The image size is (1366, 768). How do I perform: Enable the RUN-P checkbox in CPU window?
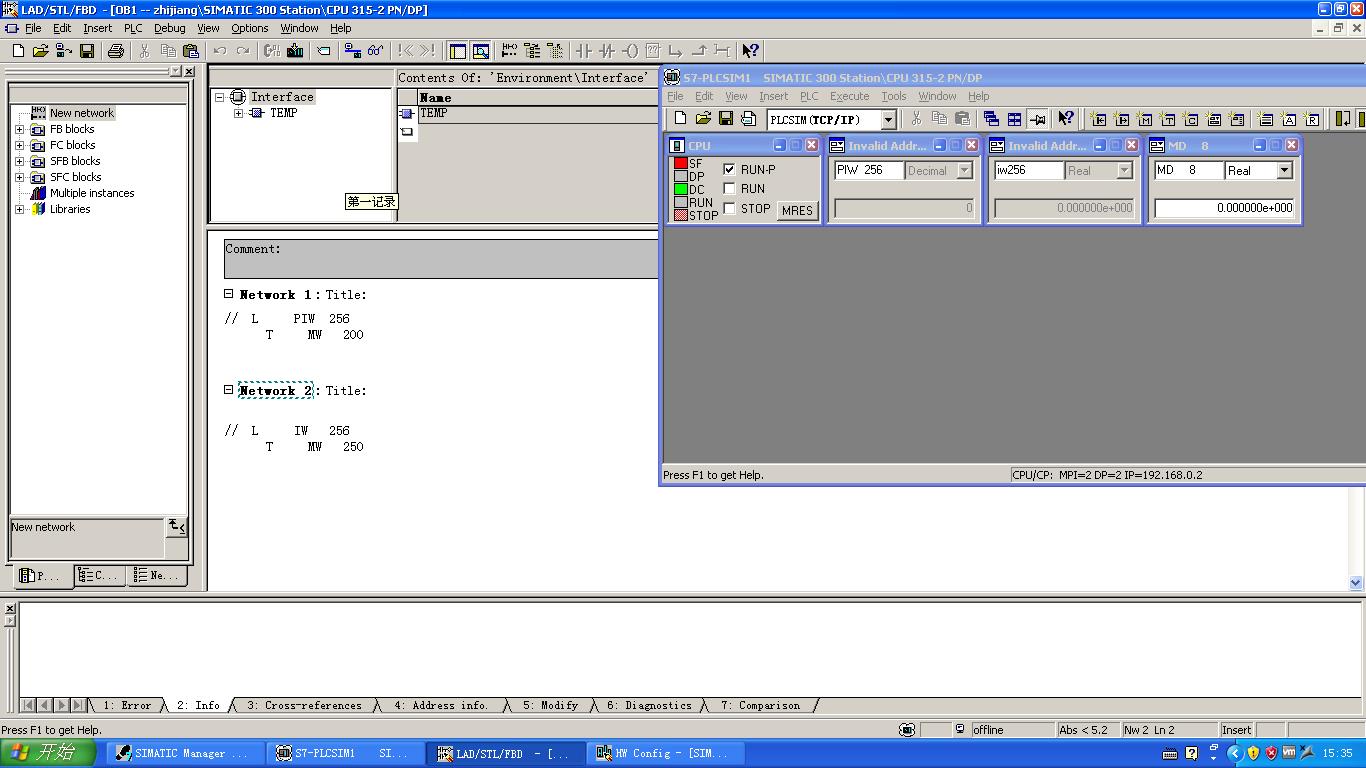[729, 170]
